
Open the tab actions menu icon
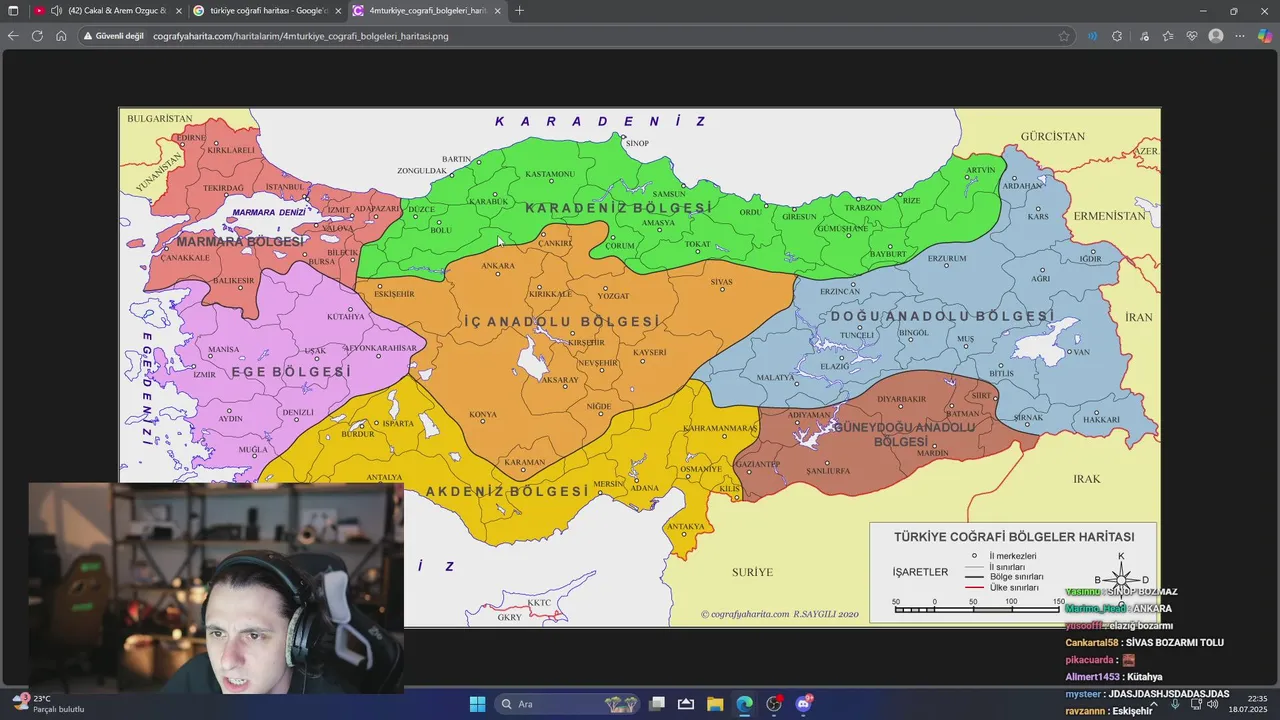coord(13,11)
